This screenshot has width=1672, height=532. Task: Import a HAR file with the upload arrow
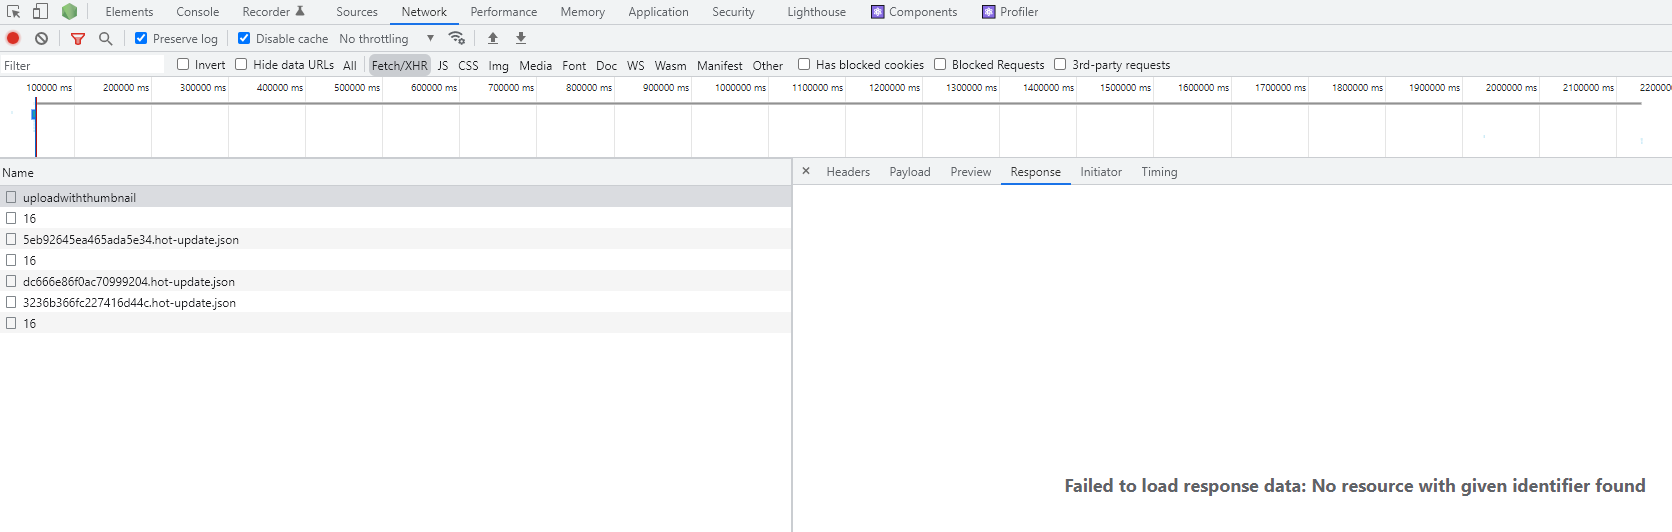pos(493,38)
